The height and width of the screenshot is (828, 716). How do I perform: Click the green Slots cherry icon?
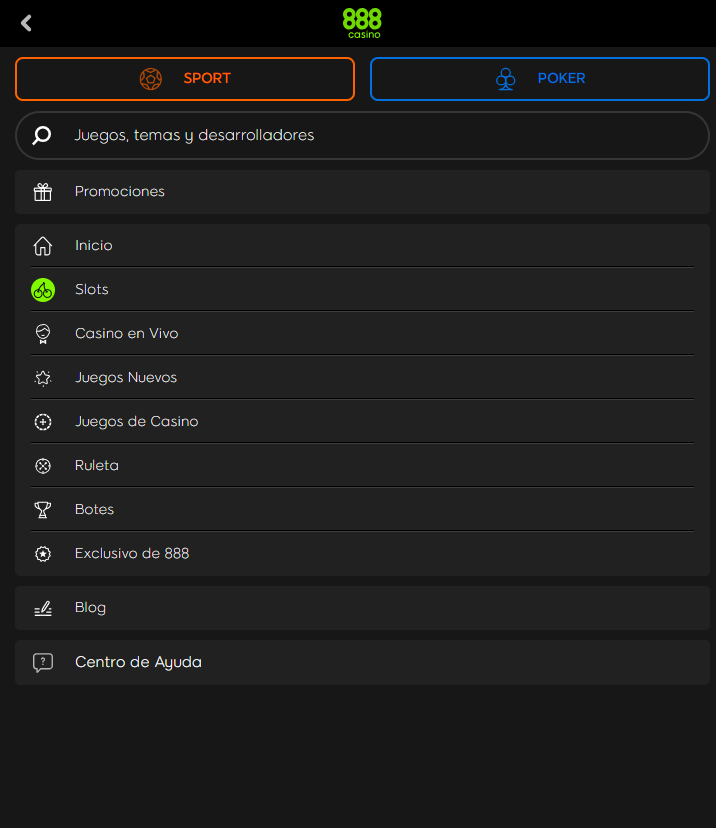point(43,290)
